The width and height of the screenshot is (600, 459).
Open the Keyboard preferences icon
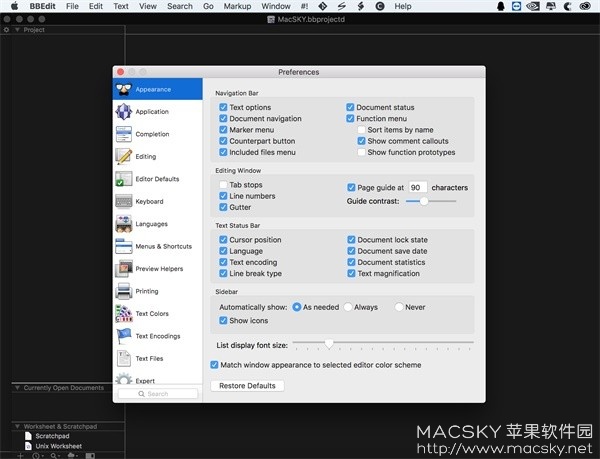124,202
